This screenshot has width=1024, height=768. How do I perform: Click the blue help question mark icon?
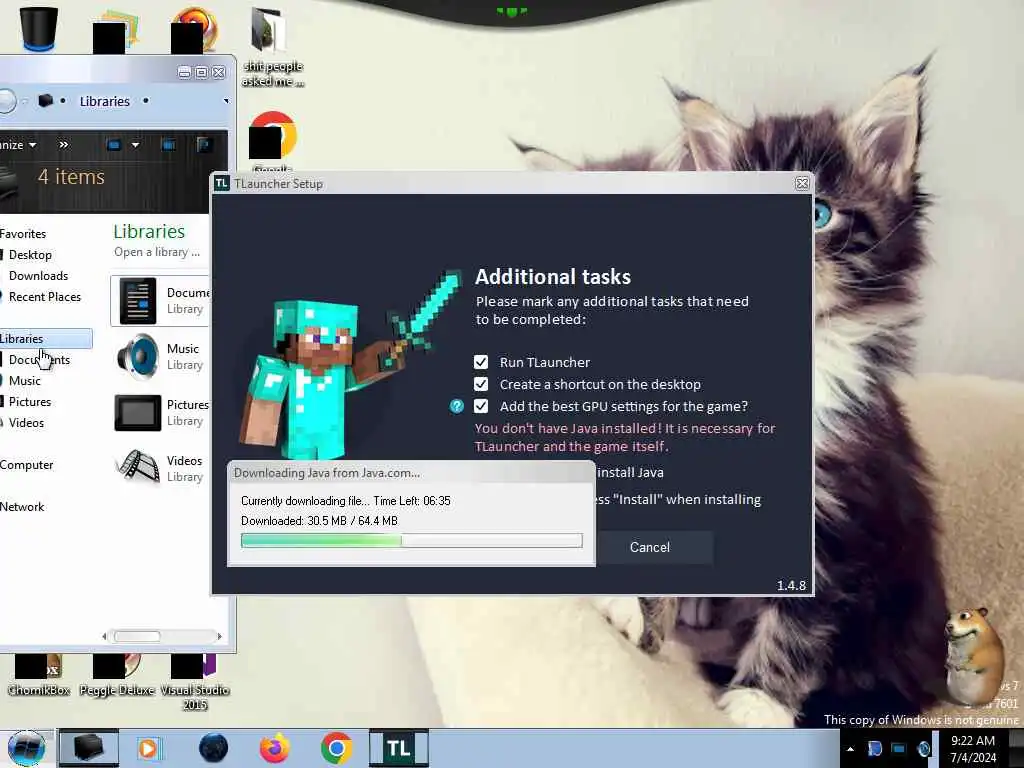[x=456, y=406]
